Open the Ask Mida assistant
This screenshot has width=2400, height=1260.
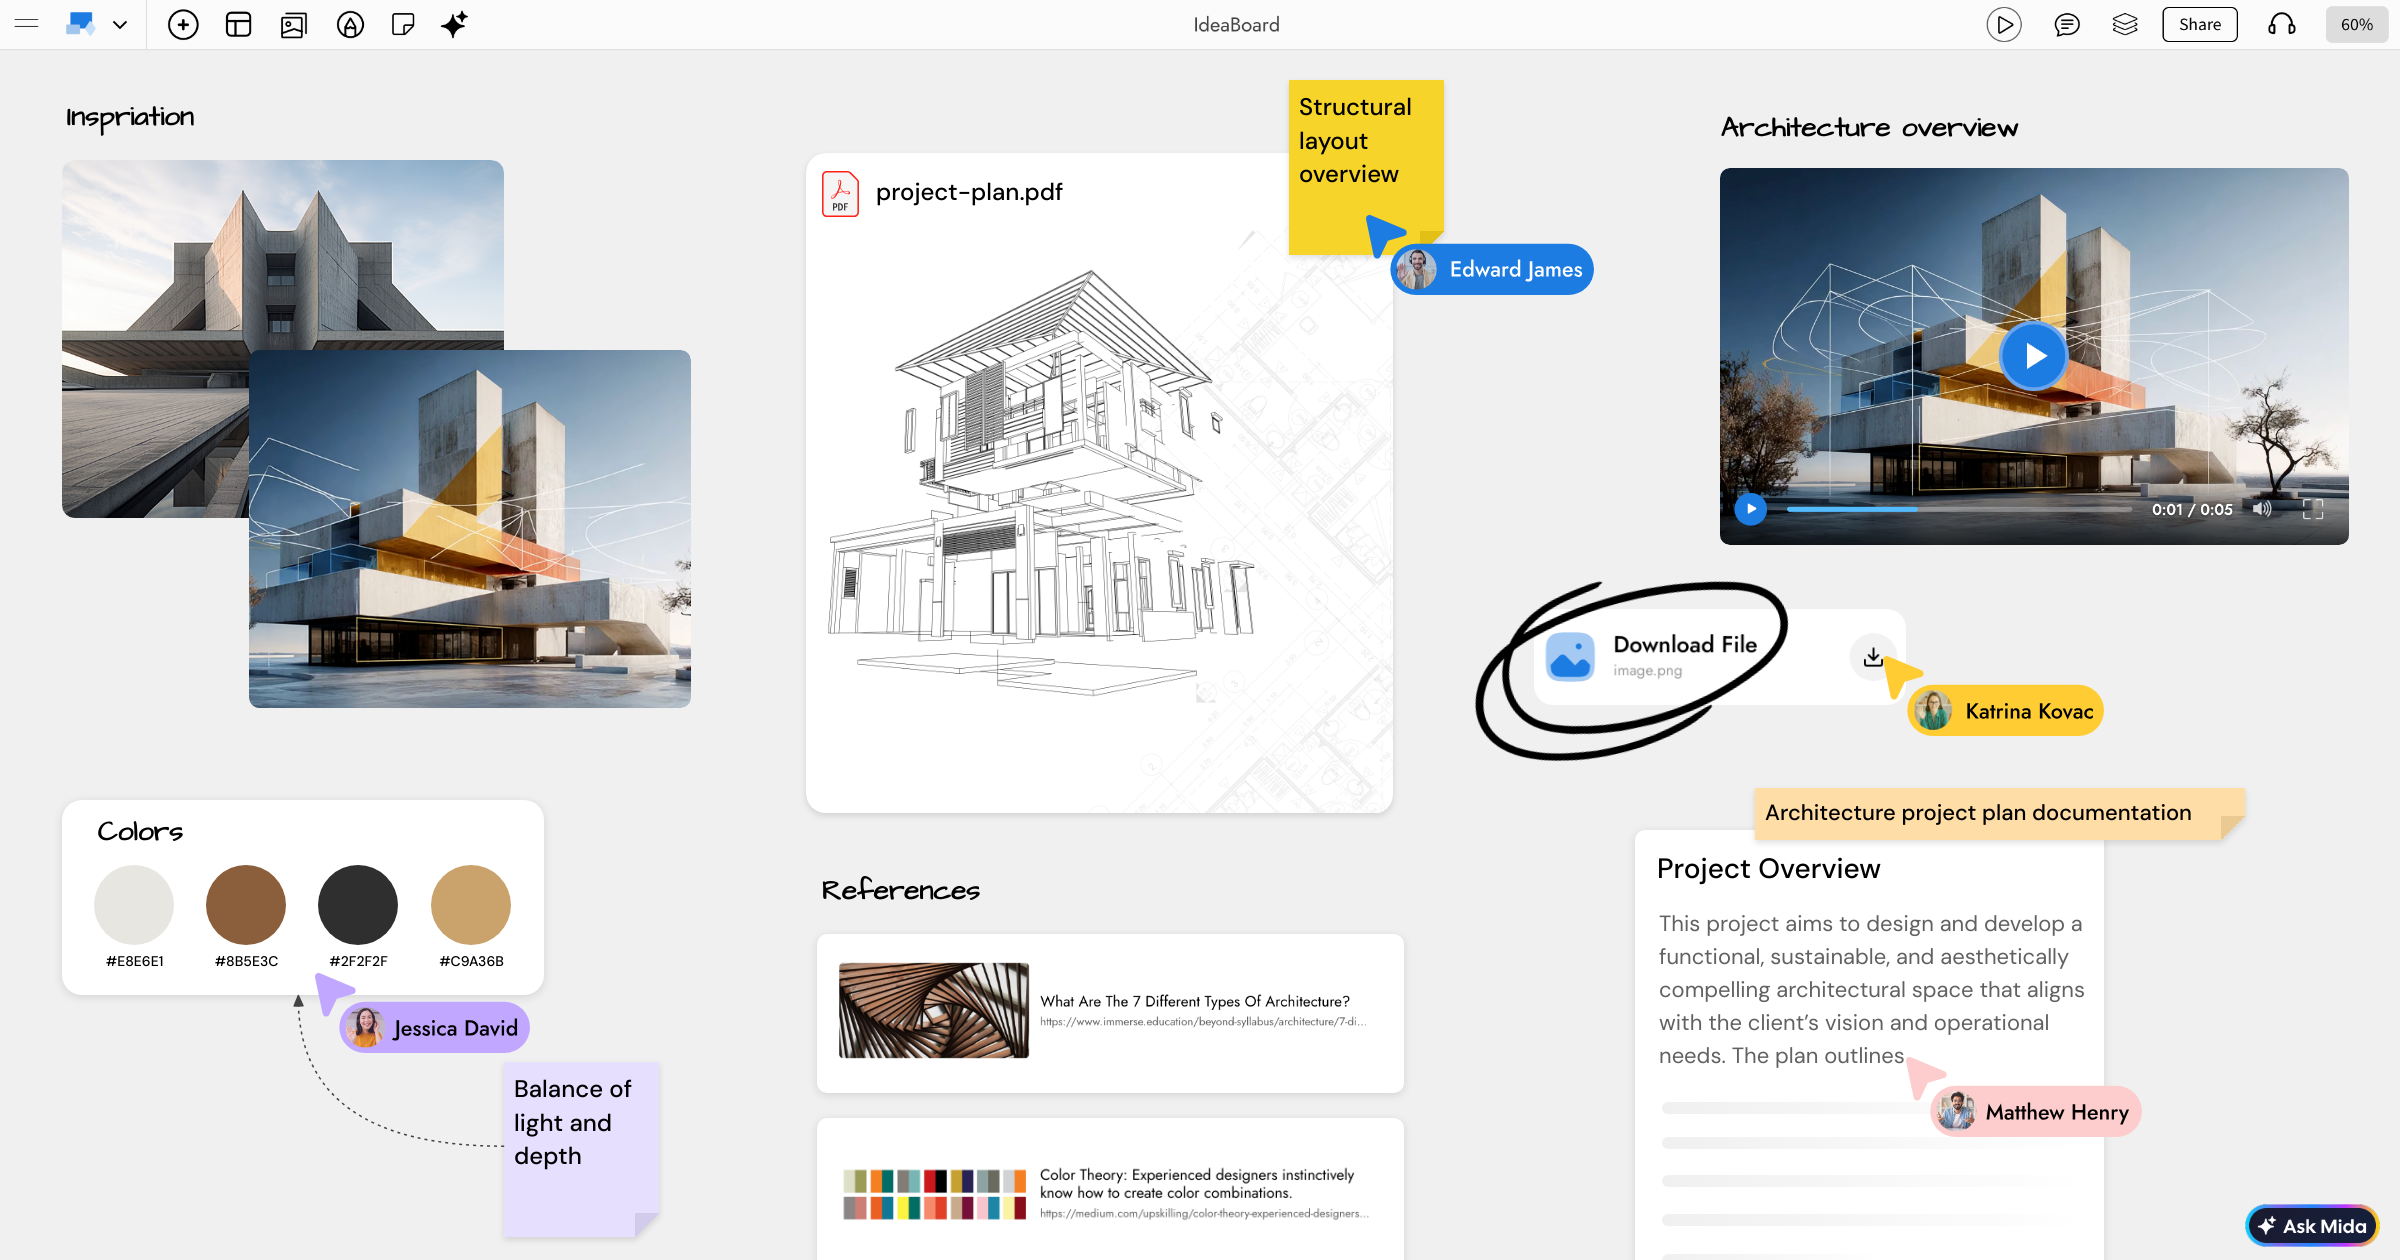click(x=2312, y=1226)
